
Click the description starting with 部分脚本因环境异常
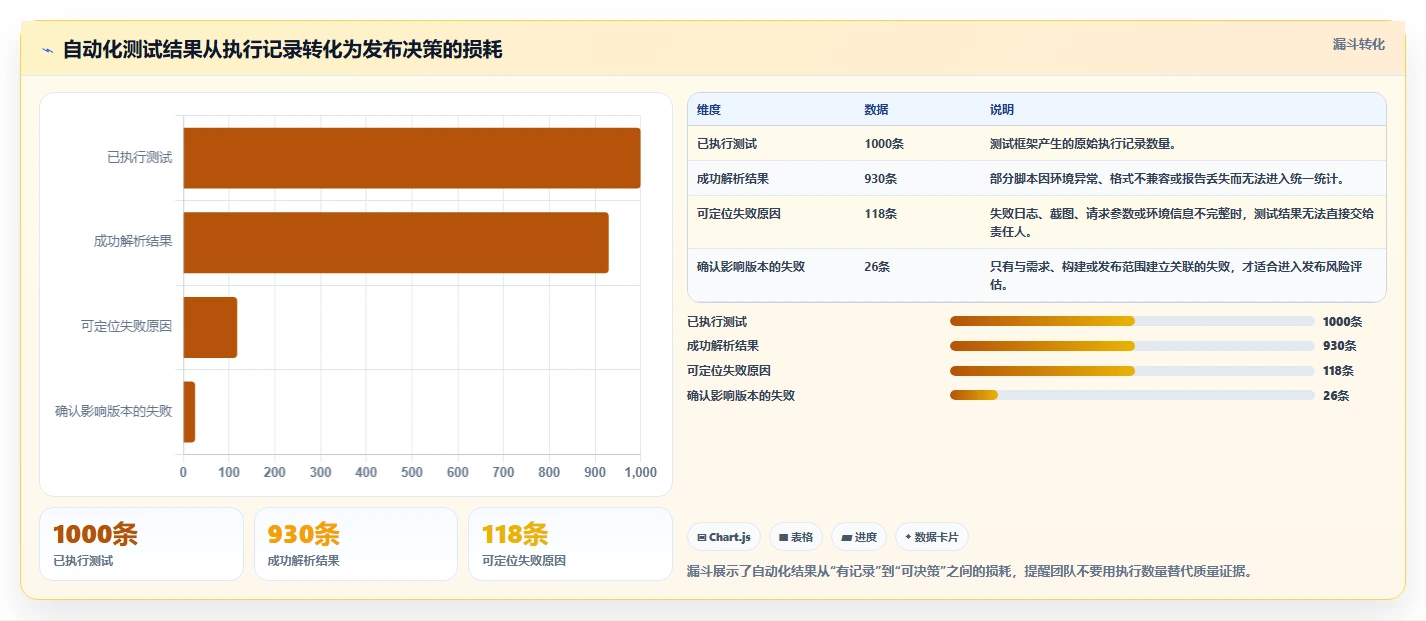1170,178
